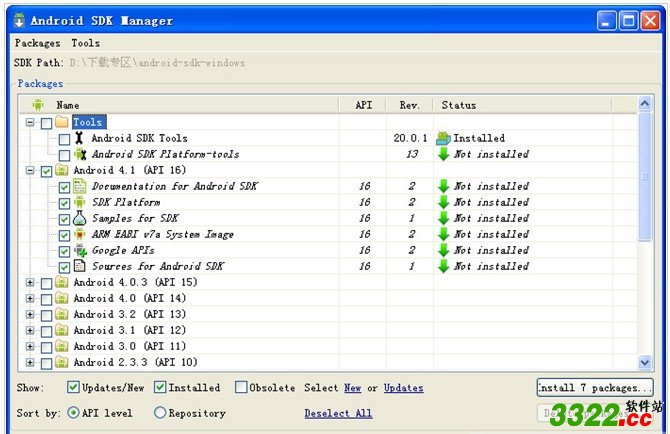The width and height of the screenshot is (670, 434).
Task: Select Sort by API level radio button
Action: click(73, 413)
